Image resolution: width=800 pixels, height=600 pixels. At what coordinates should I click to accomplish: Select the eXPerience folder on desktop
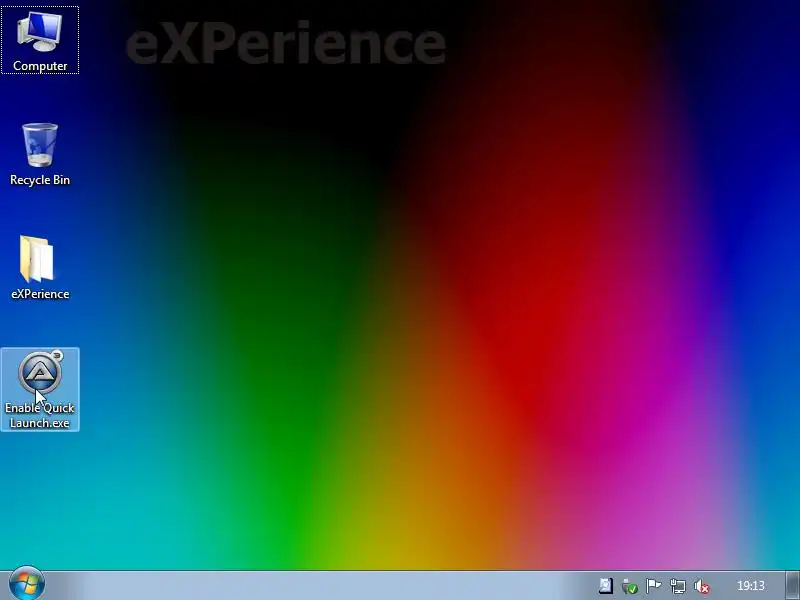pyautogui.click(x=40, y=267)
